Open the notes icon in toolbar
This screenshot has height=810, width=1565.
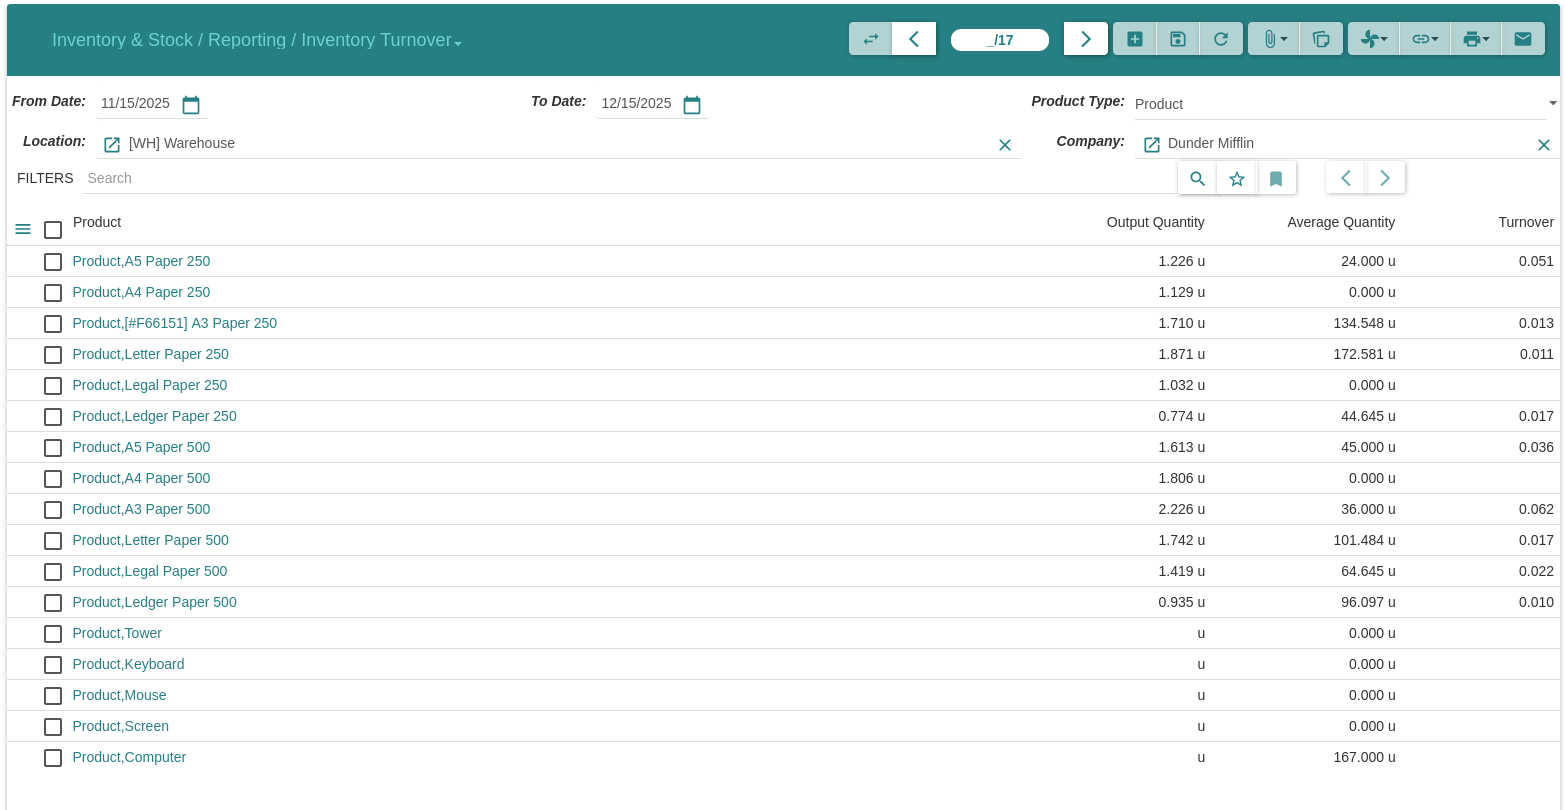1321,39
